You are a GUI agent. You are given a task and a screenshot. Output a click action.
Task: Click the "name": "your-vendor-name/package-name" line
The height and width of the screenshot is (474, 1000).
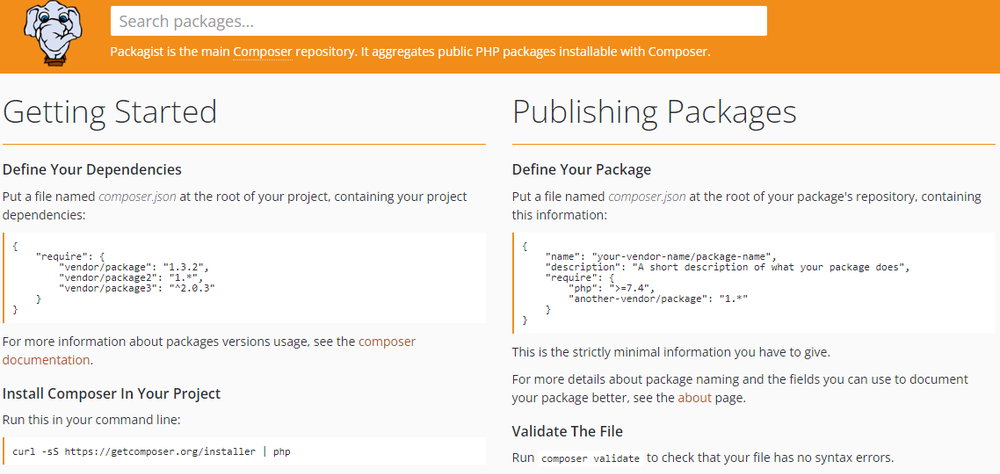pos(661,256)
